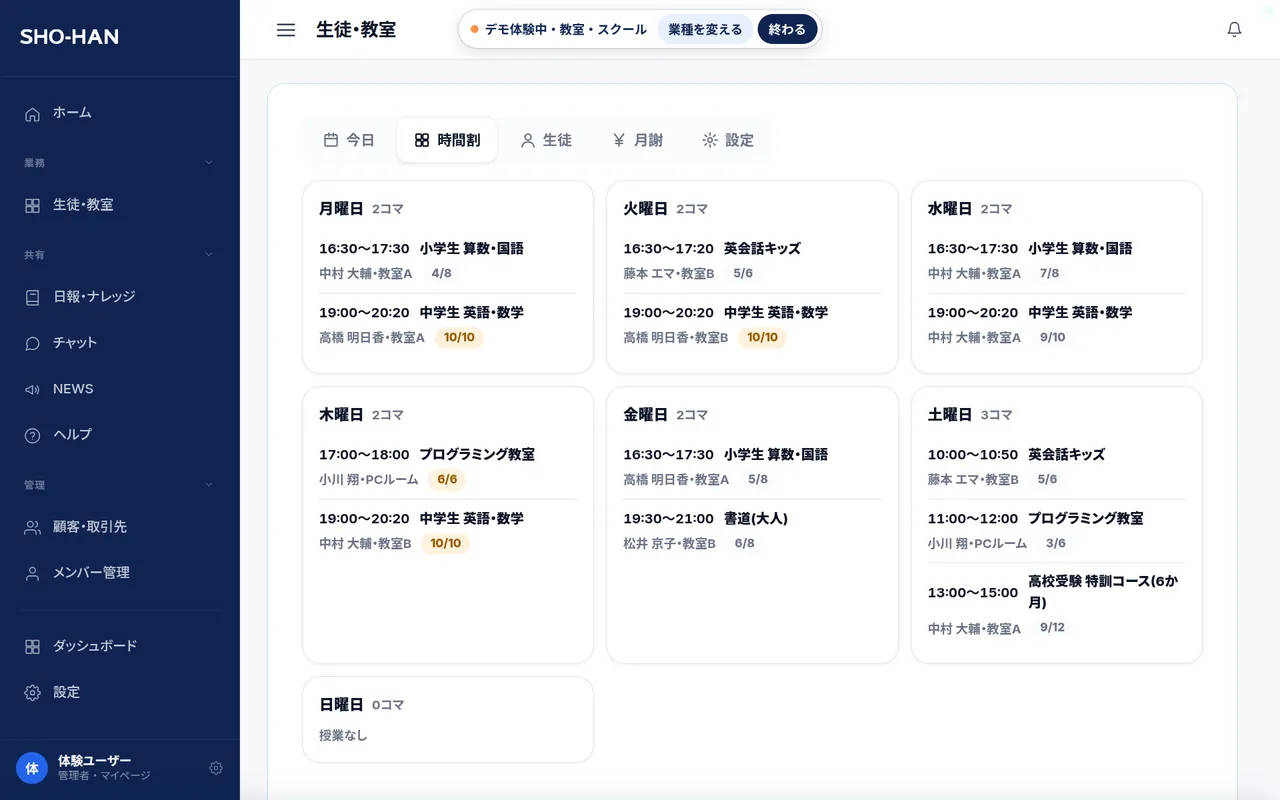Switch to the 今日 tab
The width and height of the screenshot is (1280, 800).
click(x=349, y=140)
